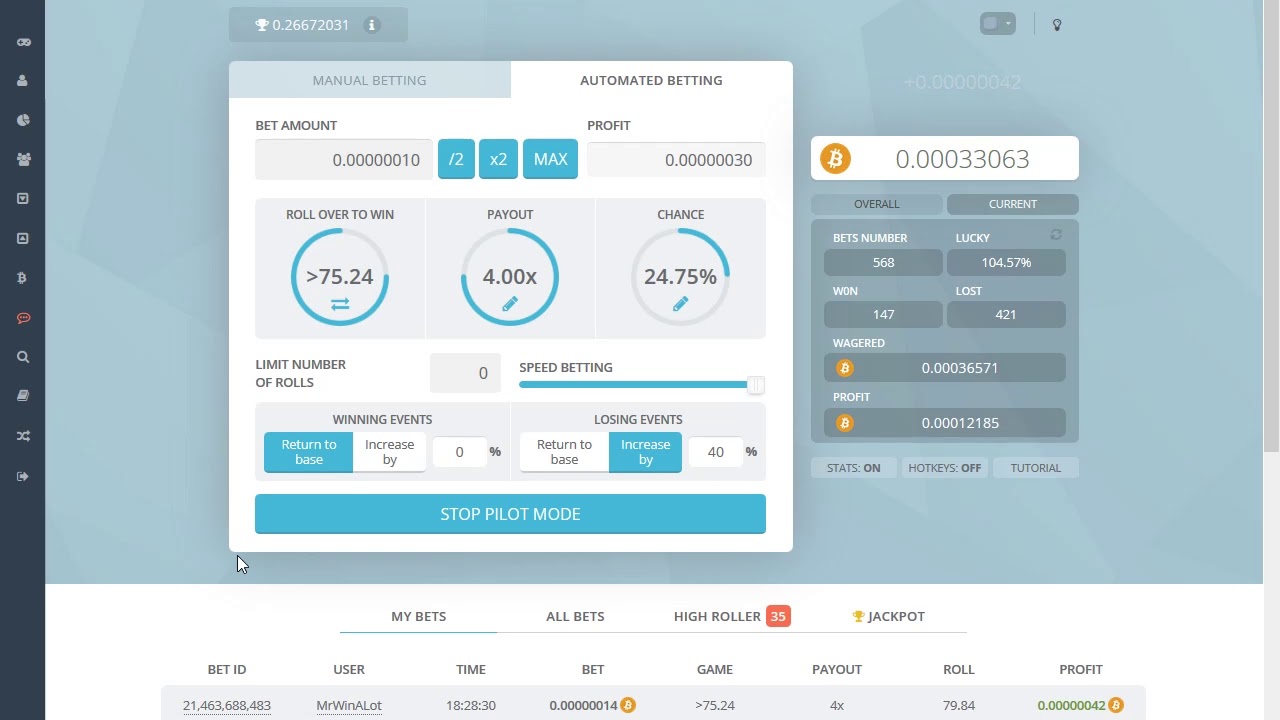Open MrWinALot user link

(349, 705)
